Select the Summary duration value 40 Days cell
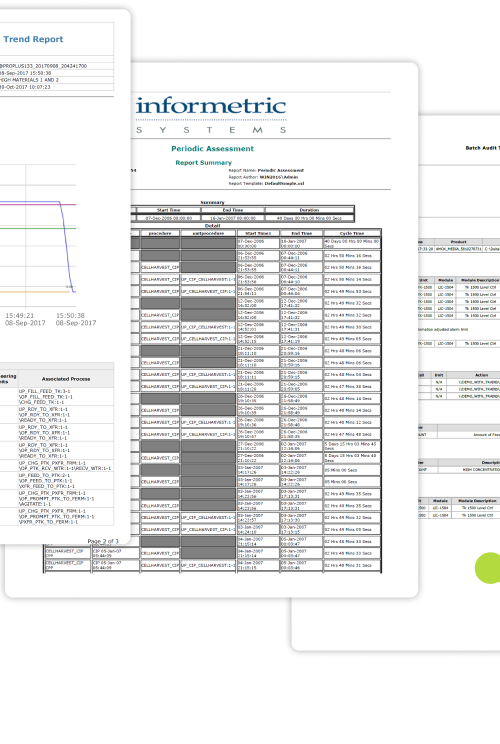Image resolution: width=500 pixels, height=744 pixels. pyautogui.click(x=309, y=218)
